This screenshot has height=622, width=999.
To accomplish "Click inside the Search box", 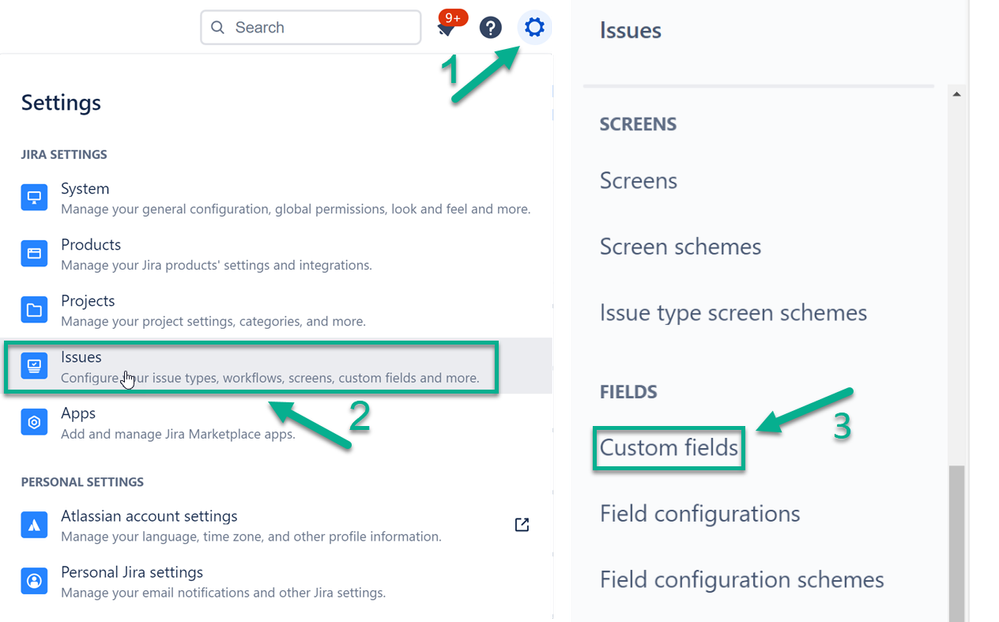I will [x=310, y=27].
